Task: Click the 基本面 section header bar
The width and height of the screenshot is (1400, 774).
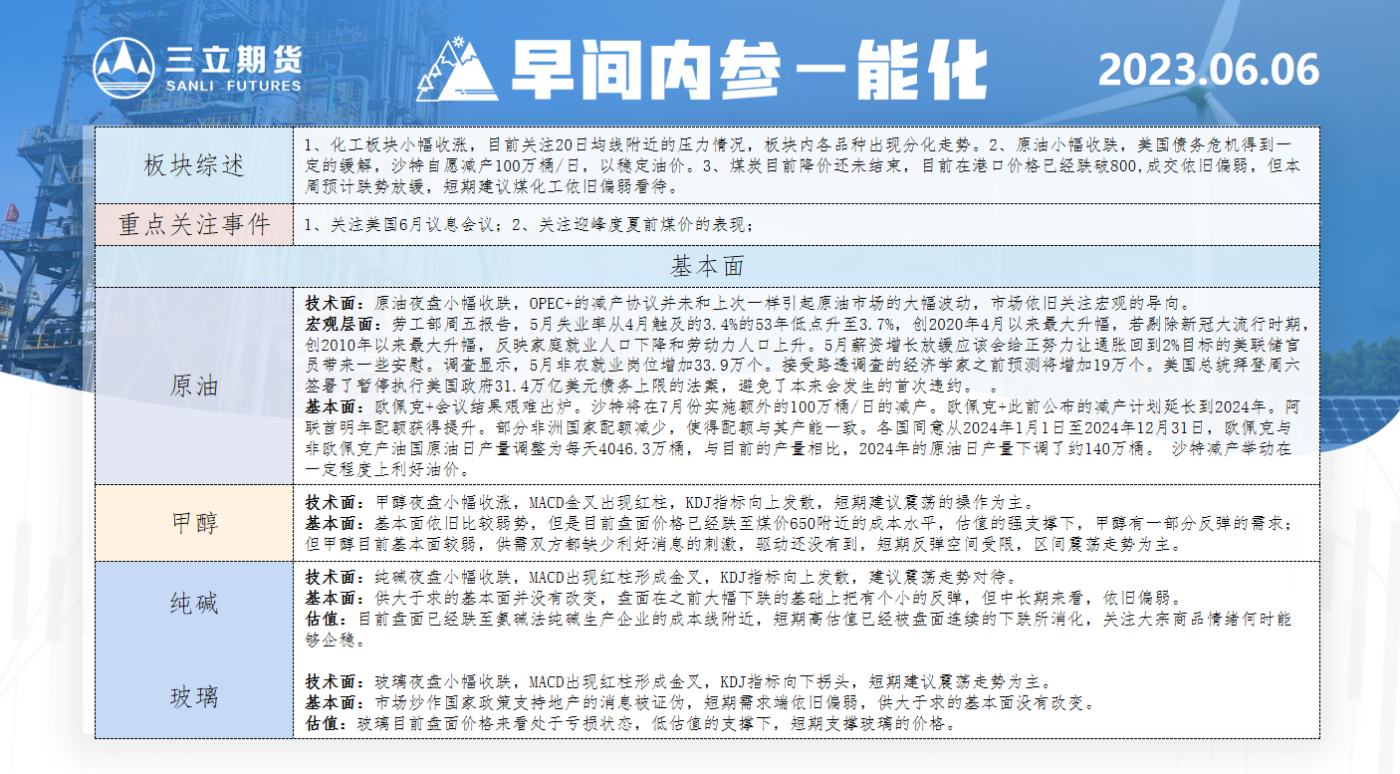Action: pos(707,266)
